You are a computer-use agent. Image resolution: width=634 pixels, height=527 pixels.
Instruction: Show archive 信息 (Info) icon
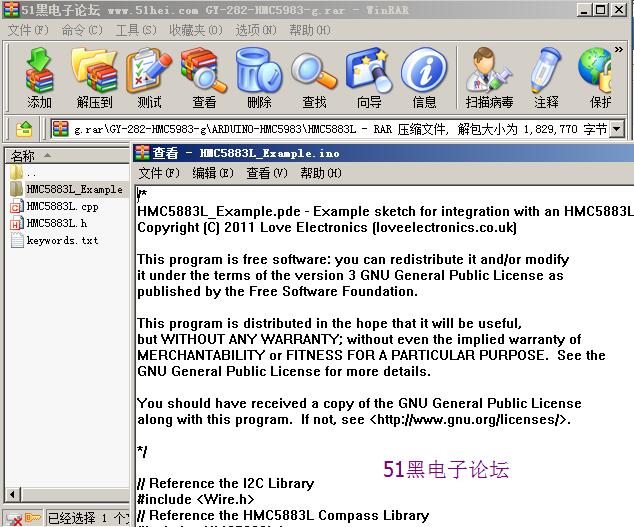pos(424,77)
